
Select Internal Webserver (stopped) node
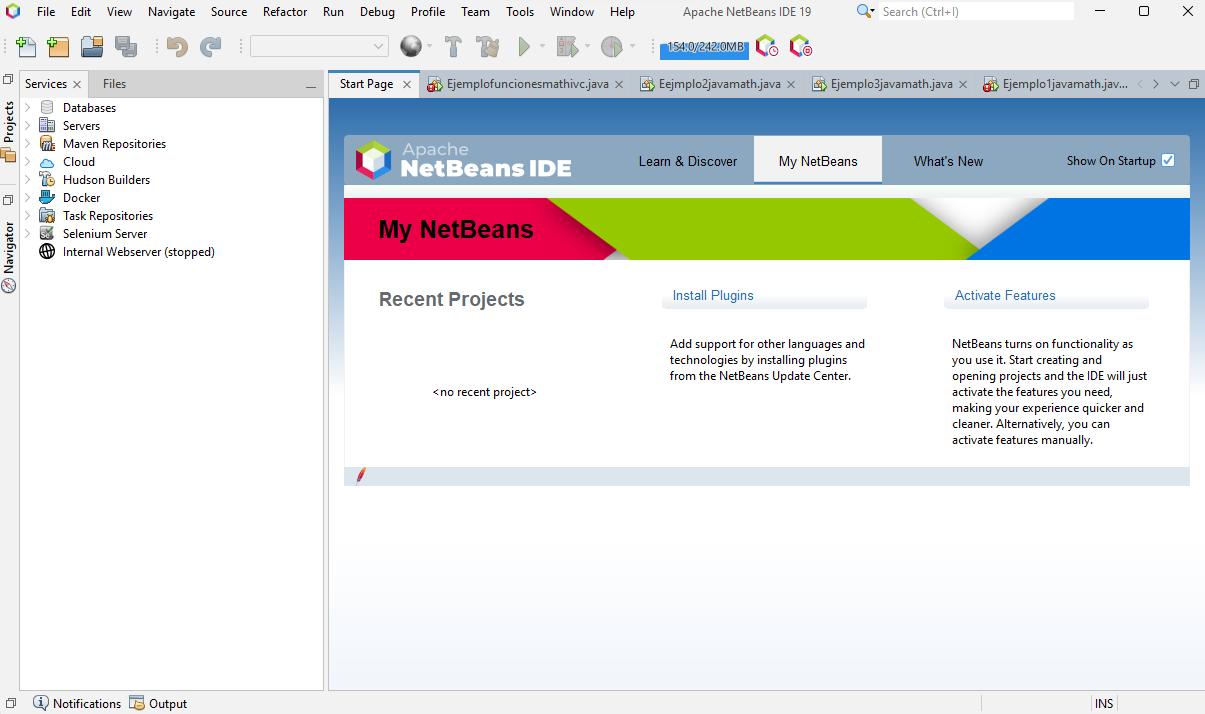[139, 252]
